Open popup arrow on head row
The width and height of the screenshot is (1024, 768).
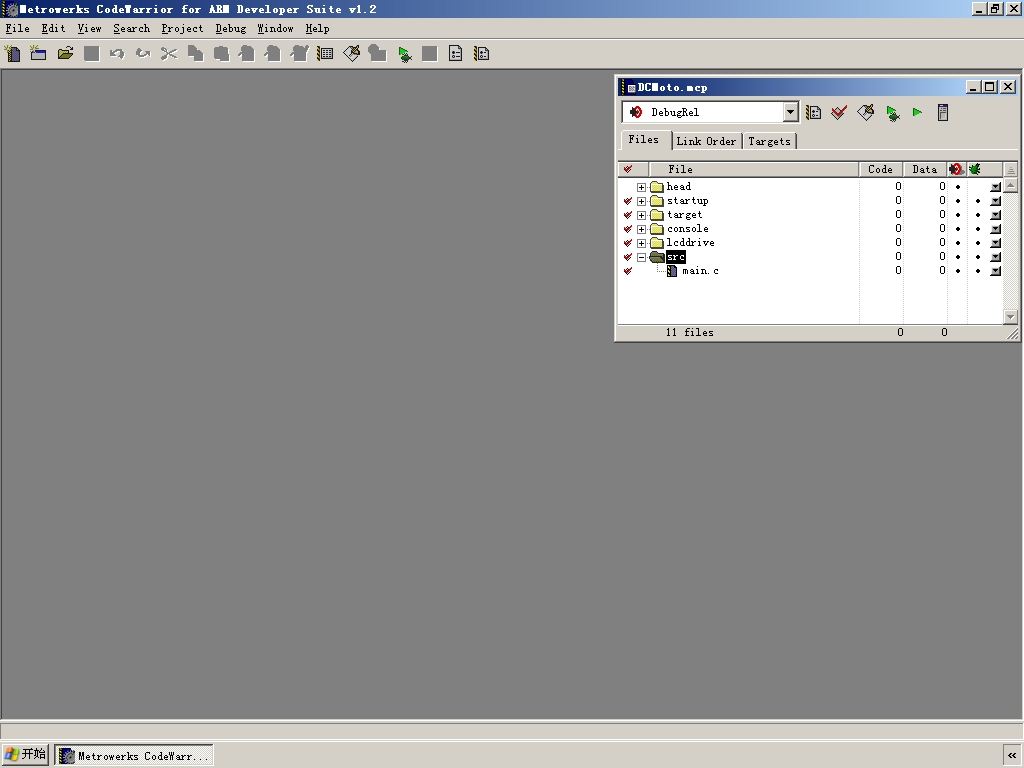[x=995, y=187]
